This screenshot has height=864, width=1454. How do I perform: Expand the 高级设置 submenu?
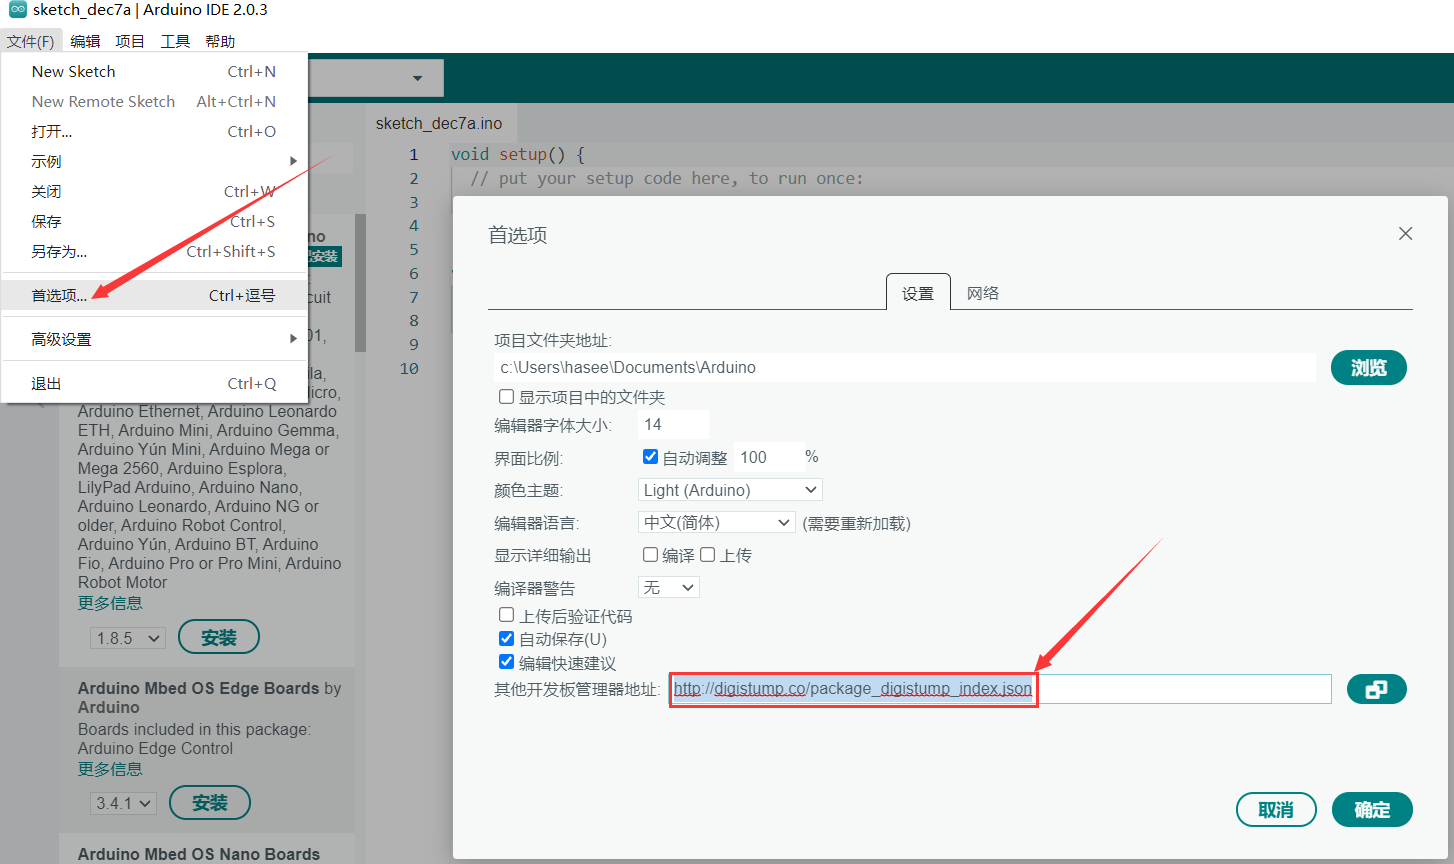[154, 339]
